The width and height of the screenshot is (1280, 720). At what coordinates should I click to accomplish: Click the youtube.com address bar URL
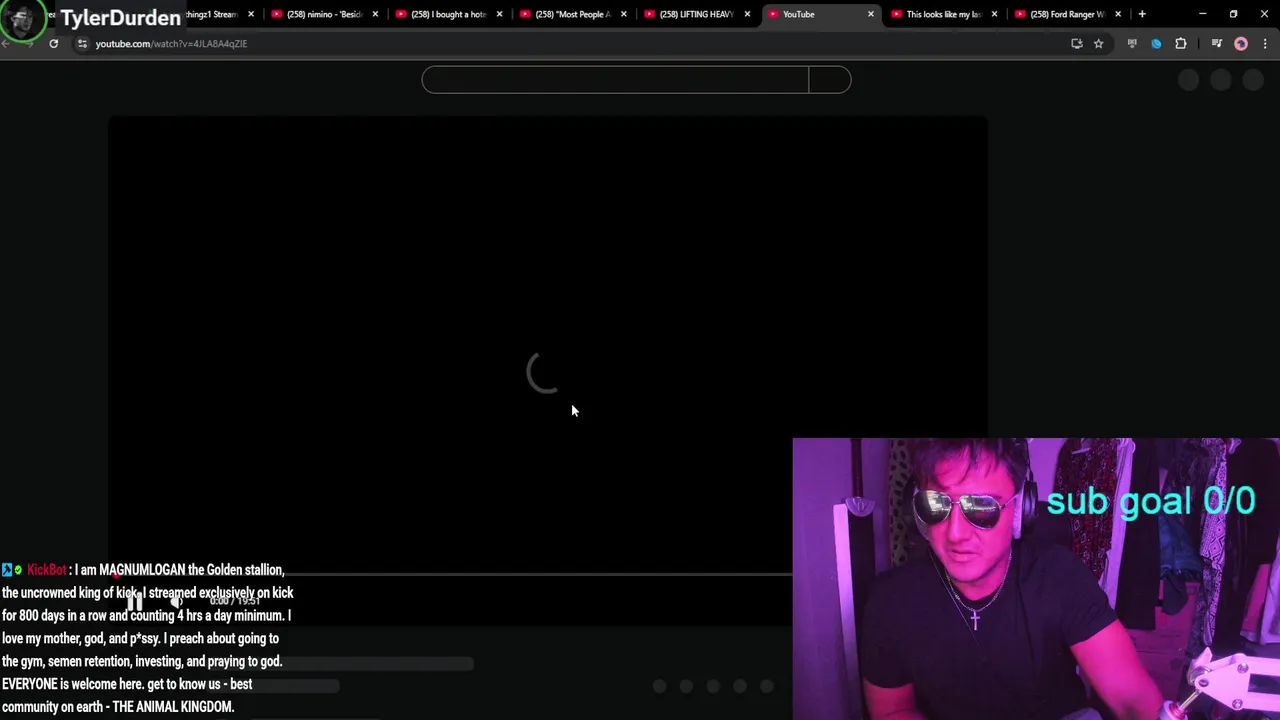(171, 44)
